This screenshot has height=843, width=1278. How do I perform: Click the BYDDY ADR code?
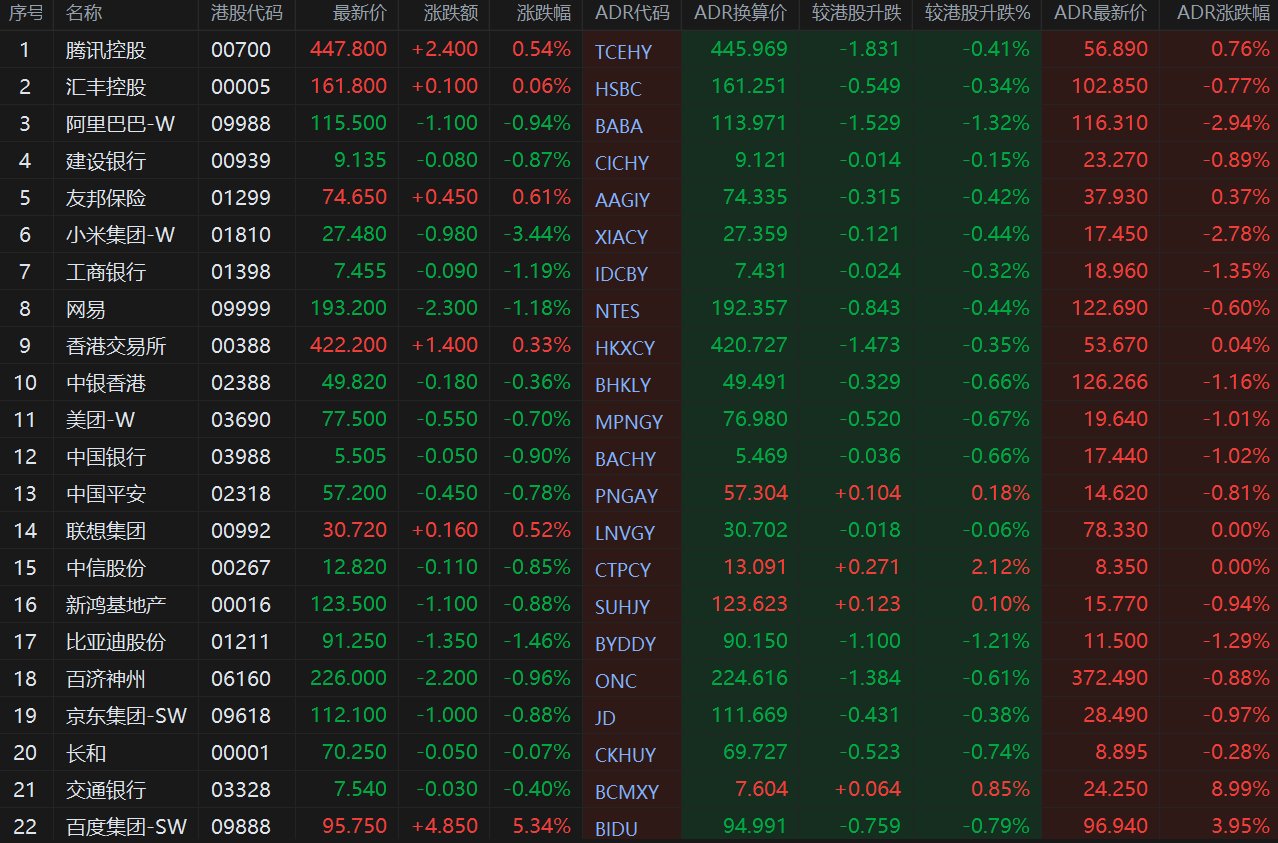(626, 644)
